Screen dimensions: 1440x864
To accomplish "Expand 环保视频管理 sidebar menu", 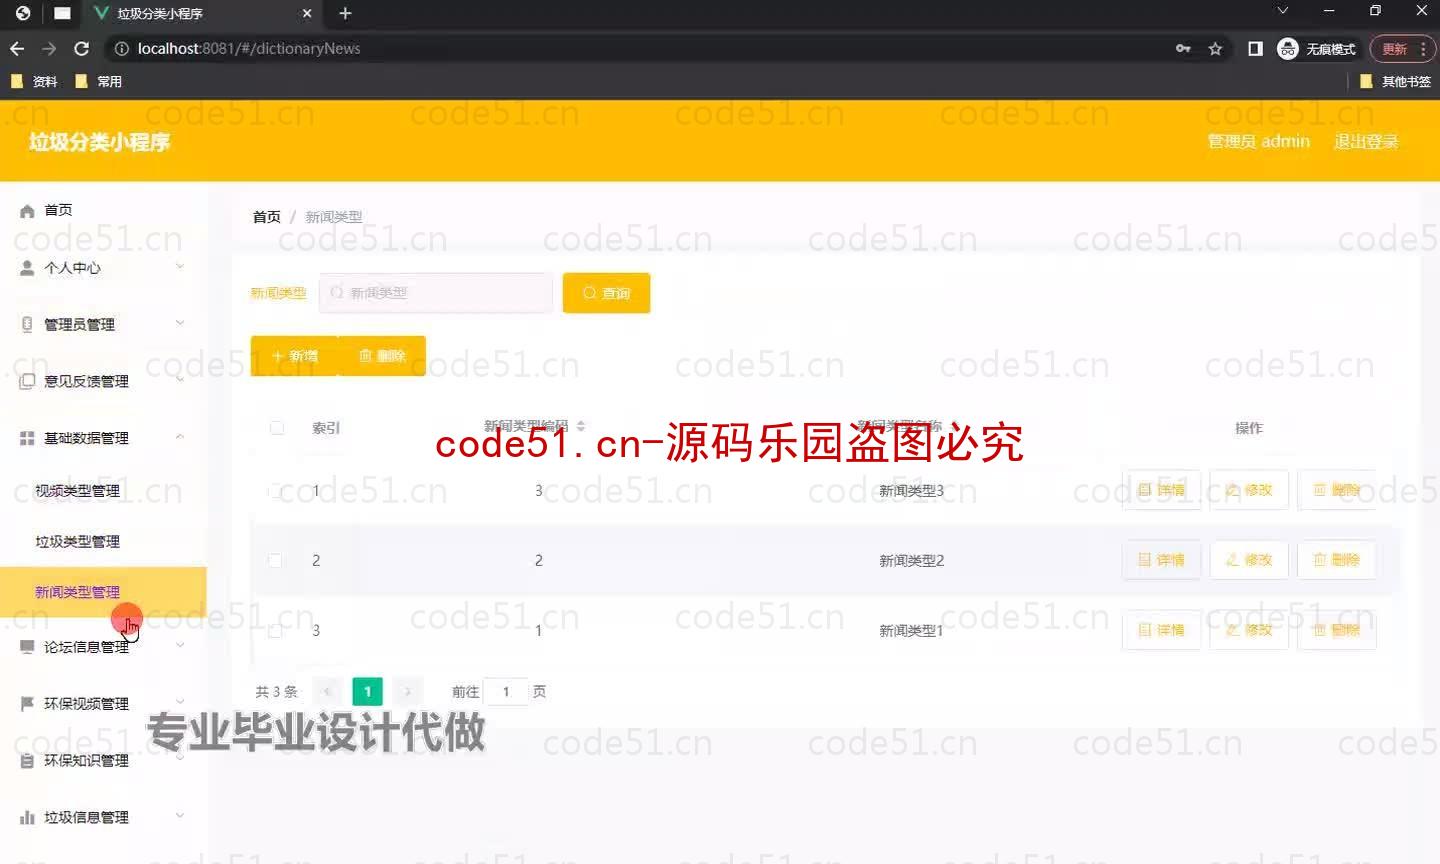I will coord(104,703).
